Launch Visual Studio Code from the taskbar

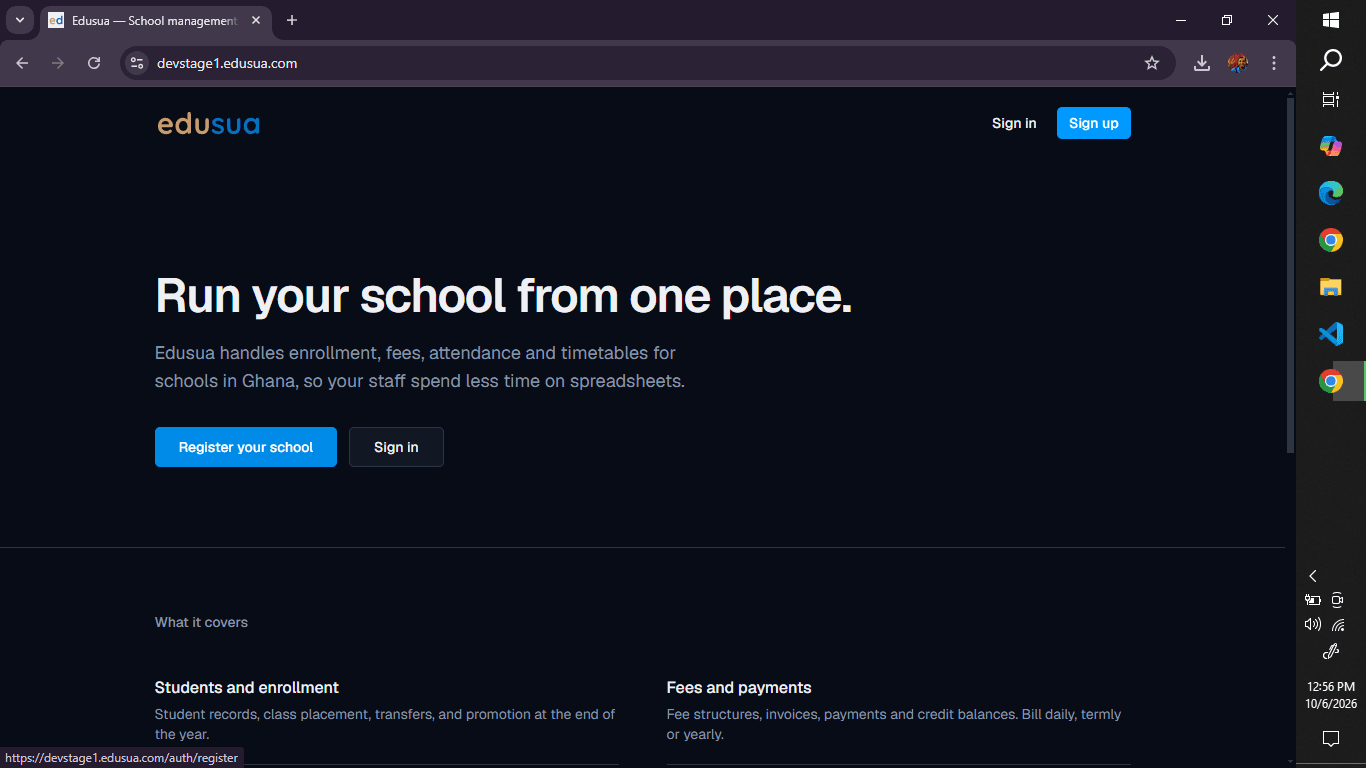tap(1331, 334)
